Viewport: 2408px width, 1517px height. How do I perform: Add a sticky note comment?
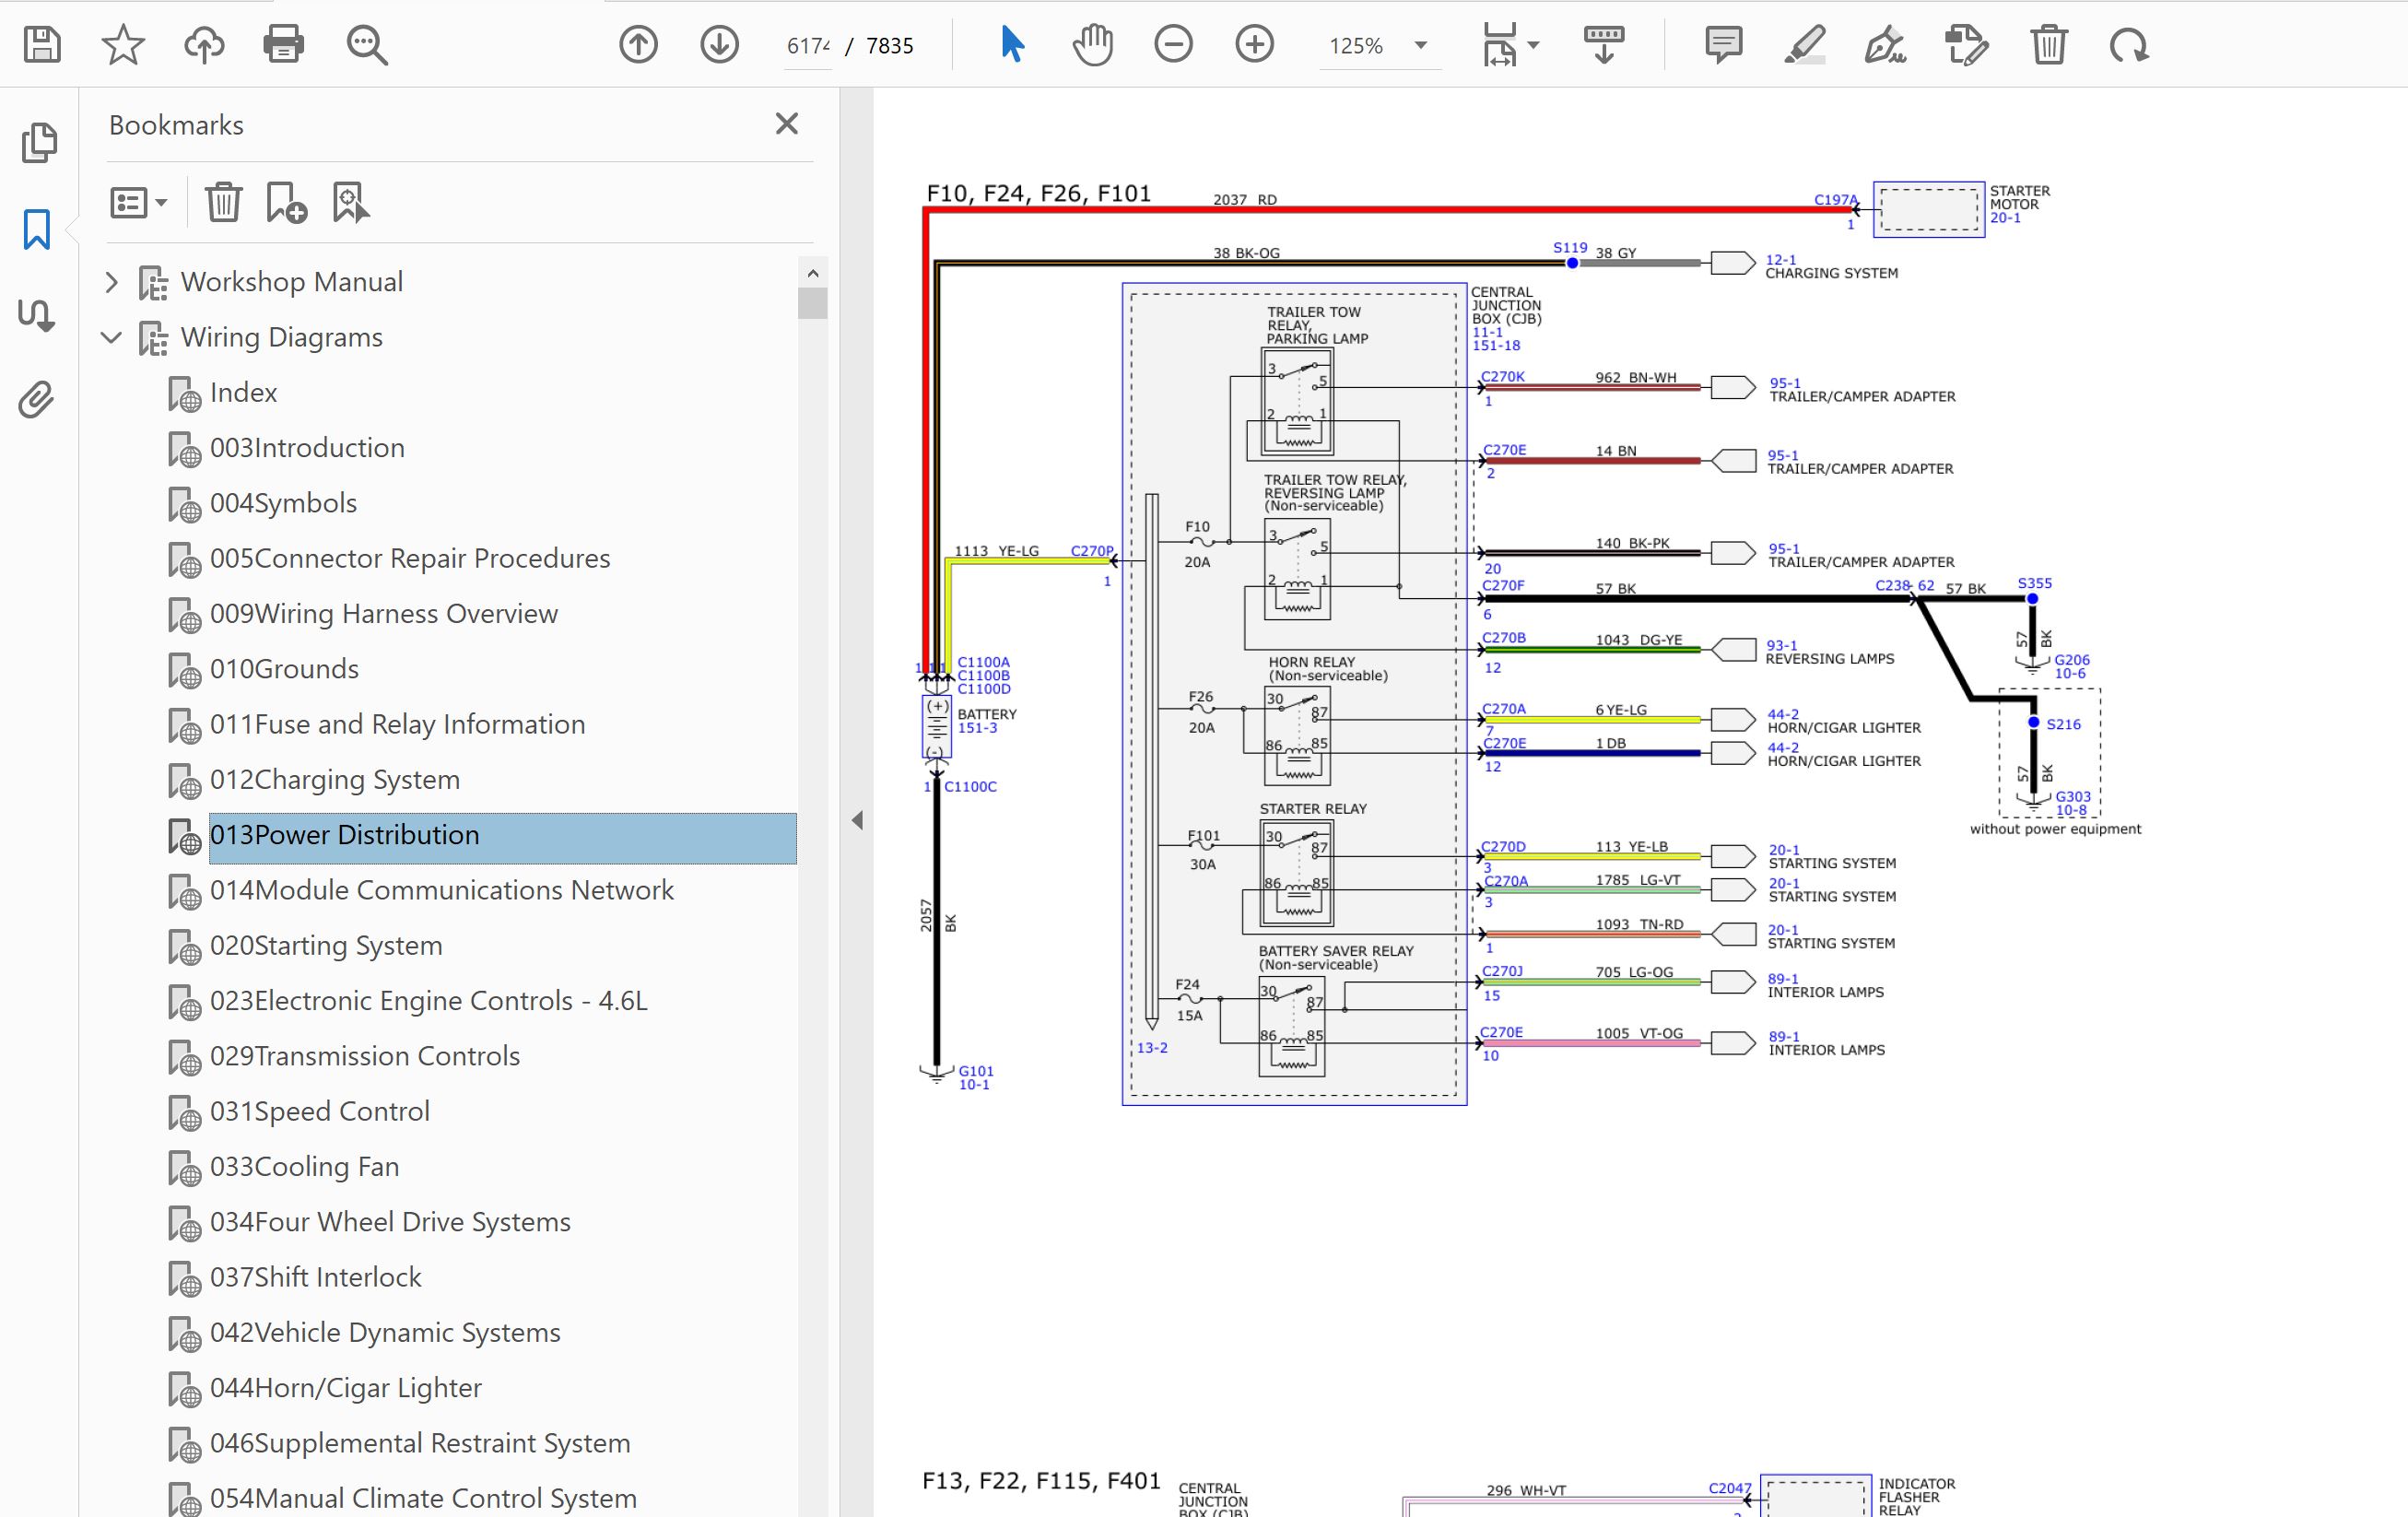[1723, 45]
